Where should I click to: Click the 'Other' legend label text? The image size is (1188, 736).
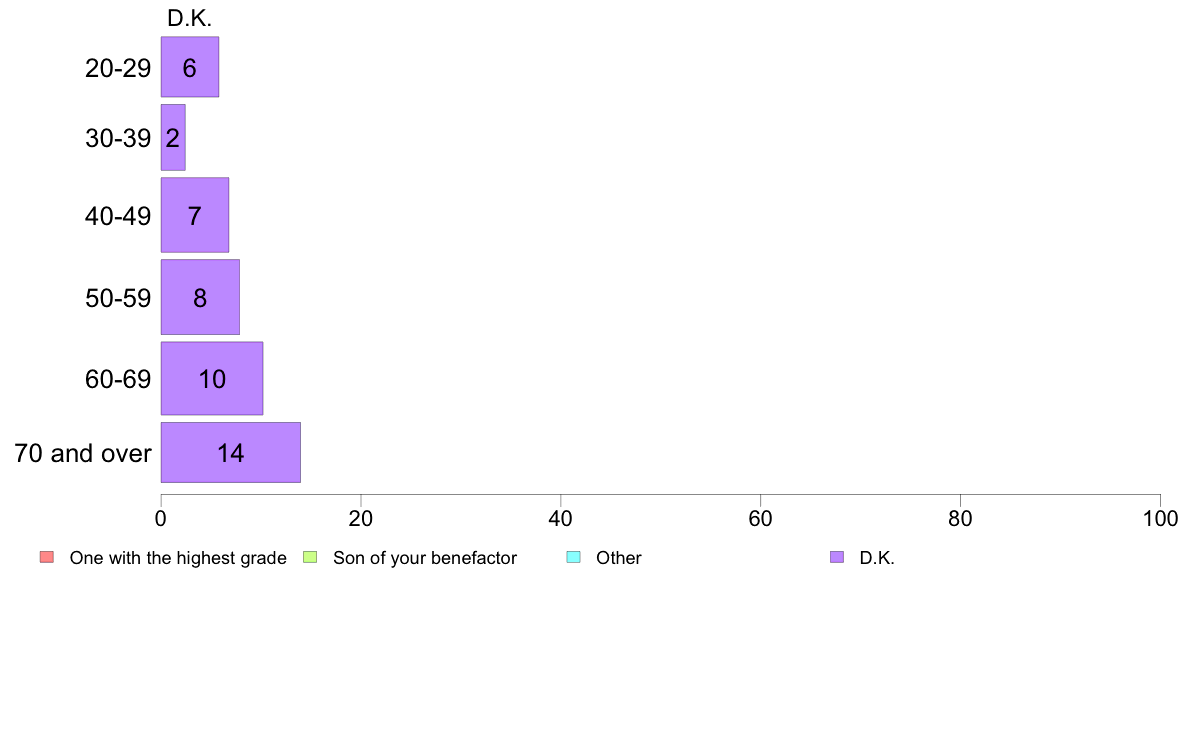[619, 558]
